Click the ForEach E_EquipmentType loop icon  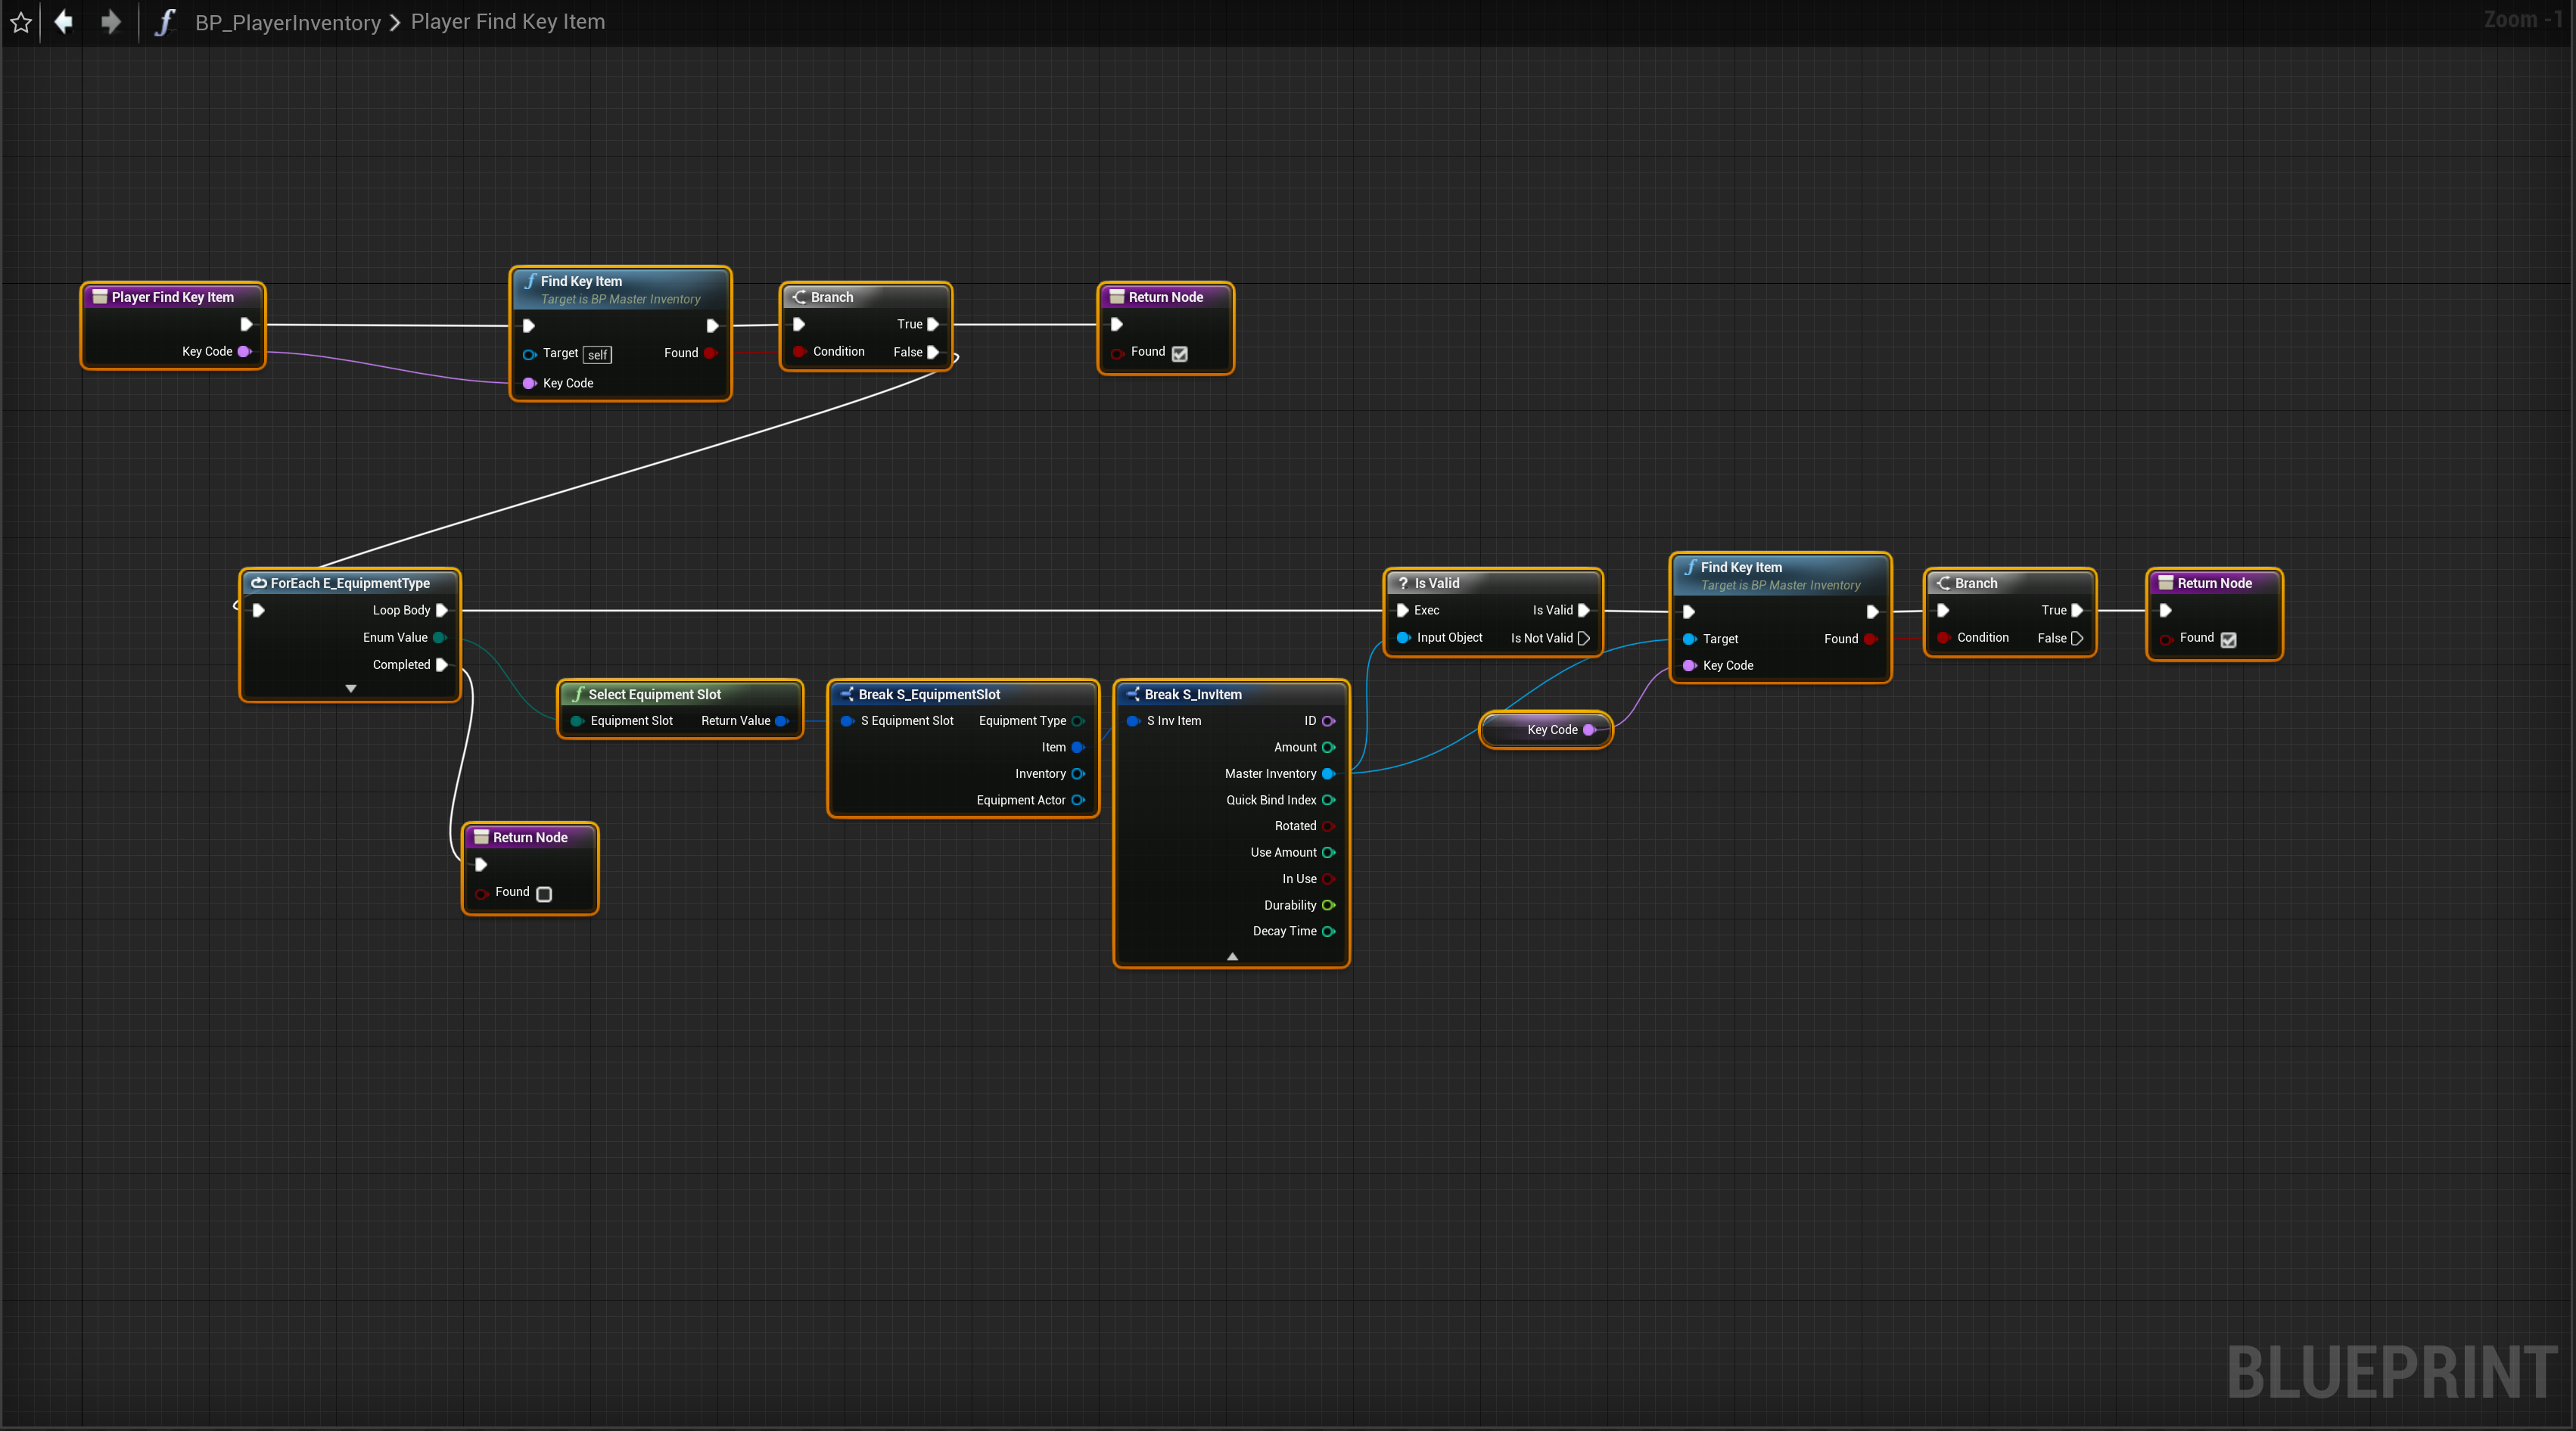259,583
